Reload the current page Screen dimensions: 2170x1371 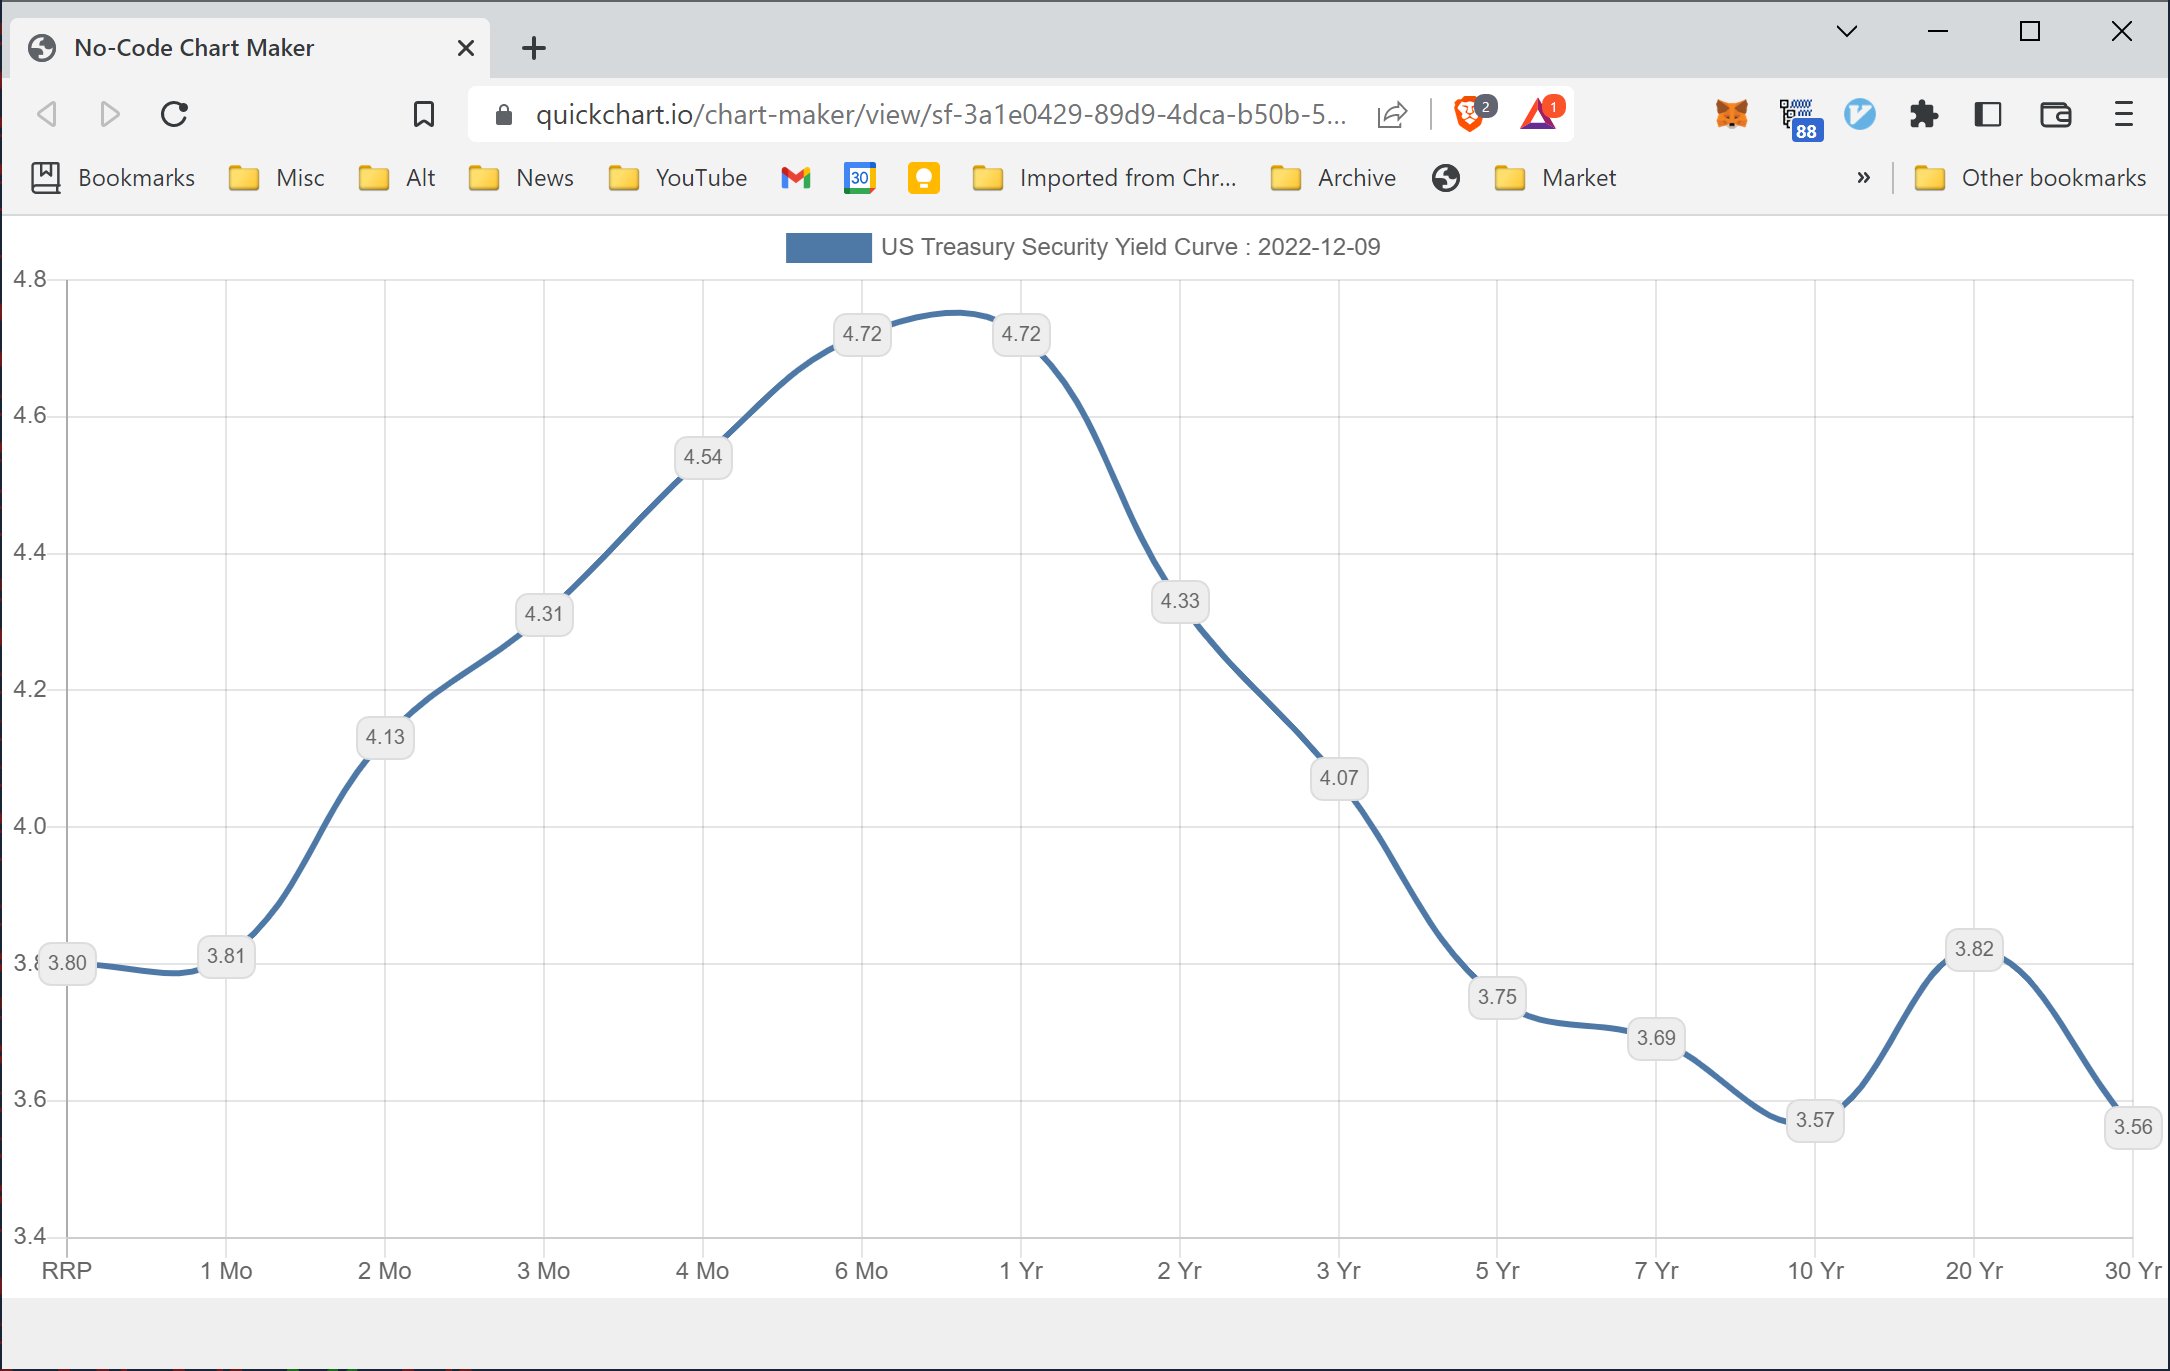[x=174, y=115]
